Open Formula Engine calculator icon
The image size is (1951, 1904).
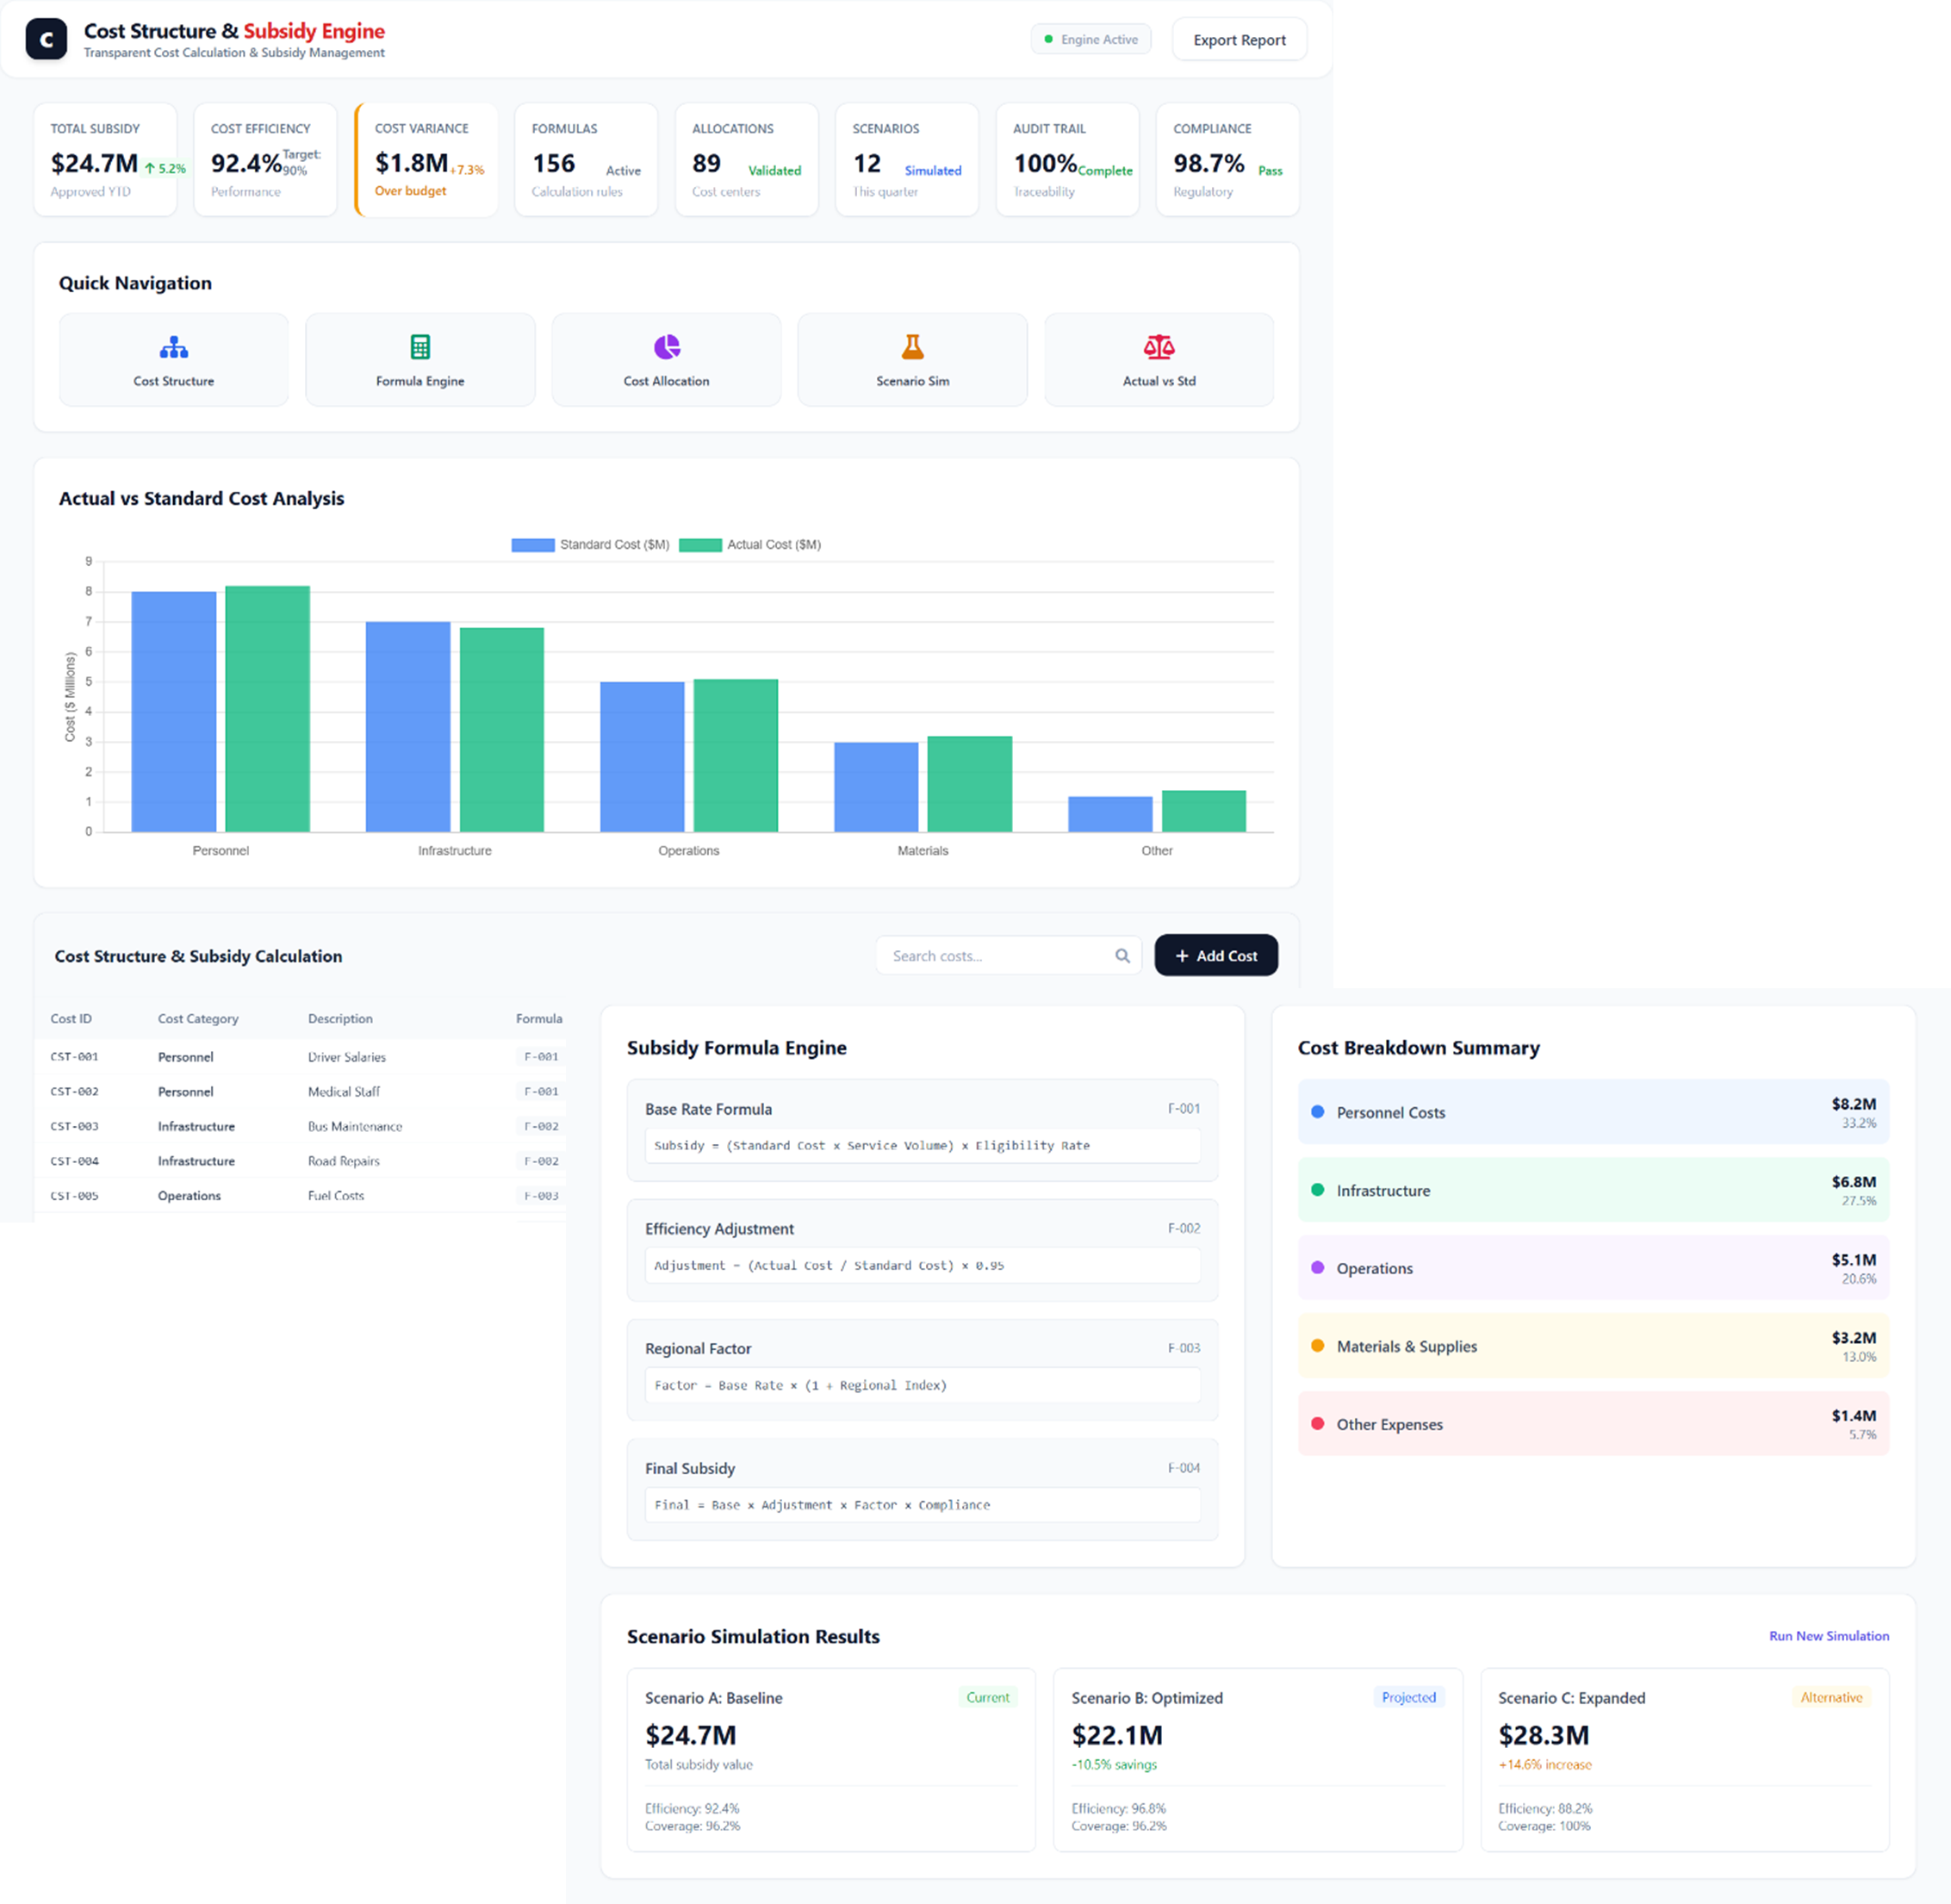[x=420, y=347]
